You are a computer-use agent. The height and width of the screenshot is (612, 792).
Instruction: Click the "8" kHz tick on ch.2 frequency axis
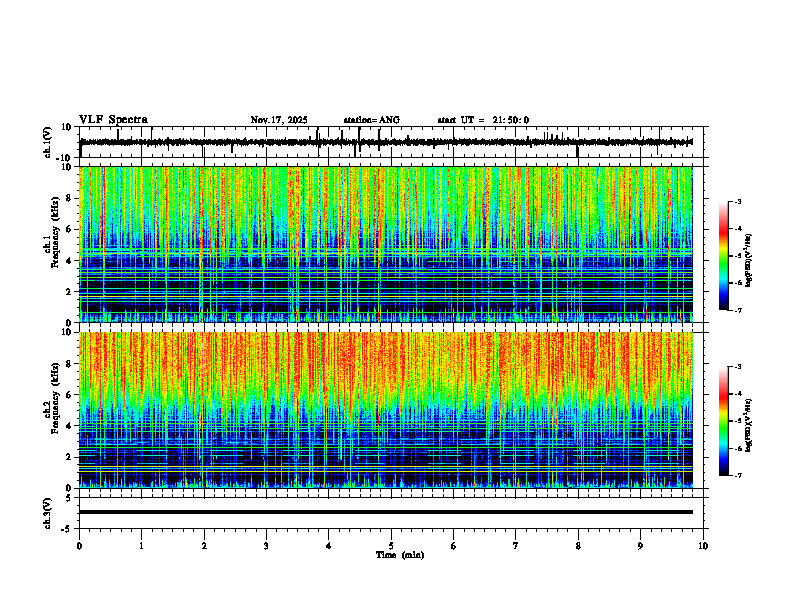coord(69,364)
